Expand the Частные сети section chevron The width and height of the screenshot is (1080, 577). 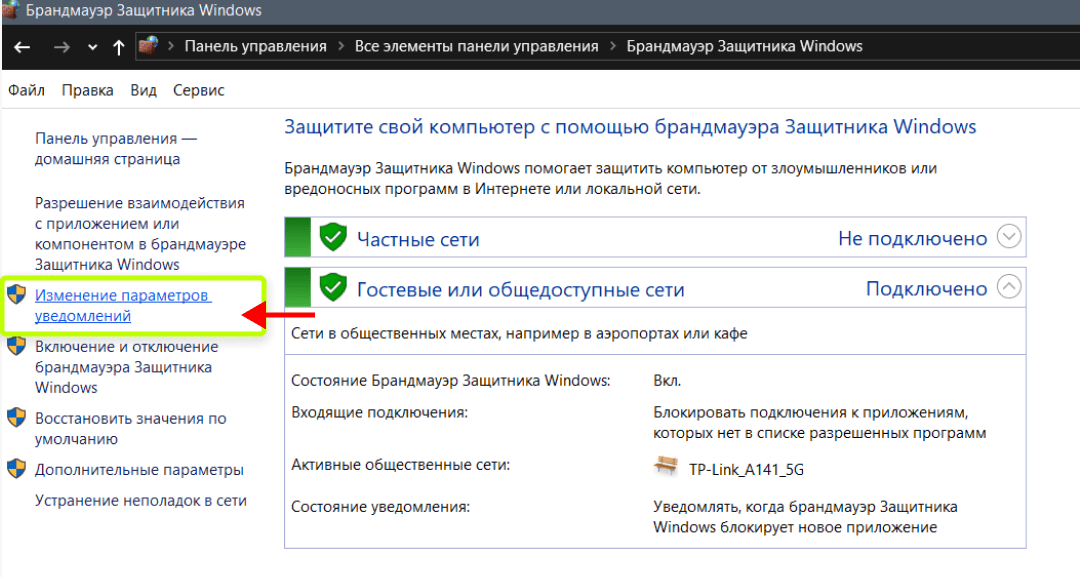(x=1009, y=237)
